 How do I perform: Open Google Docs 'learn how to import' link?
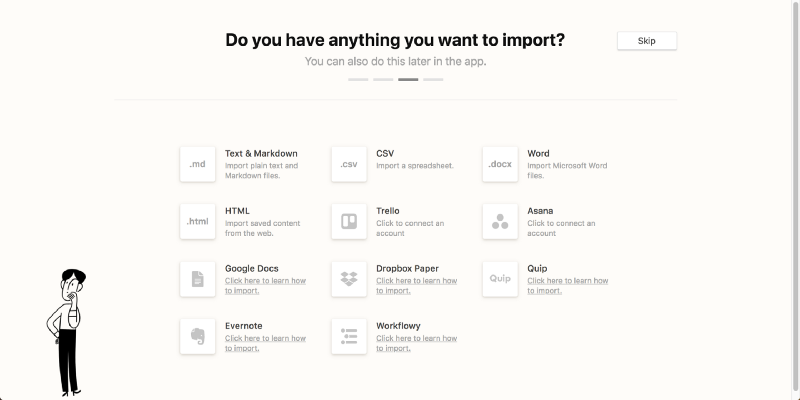pos(265,286)
